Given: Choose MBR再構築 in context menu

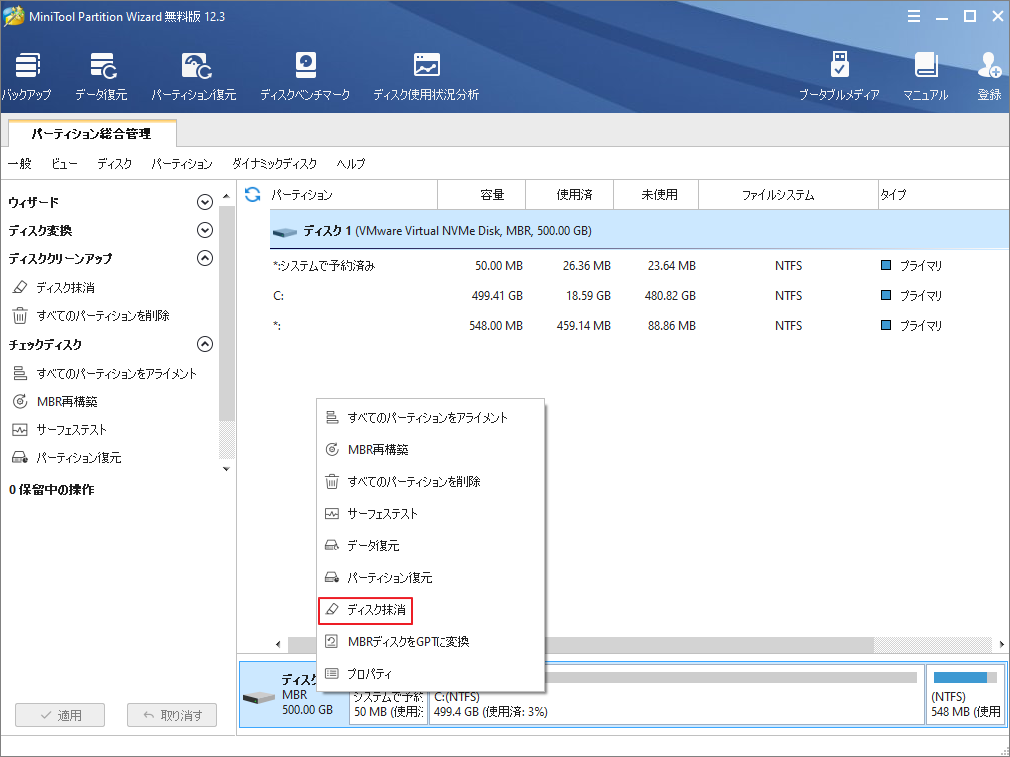Looking at the screenshot, I should click(x=430, y=450).
